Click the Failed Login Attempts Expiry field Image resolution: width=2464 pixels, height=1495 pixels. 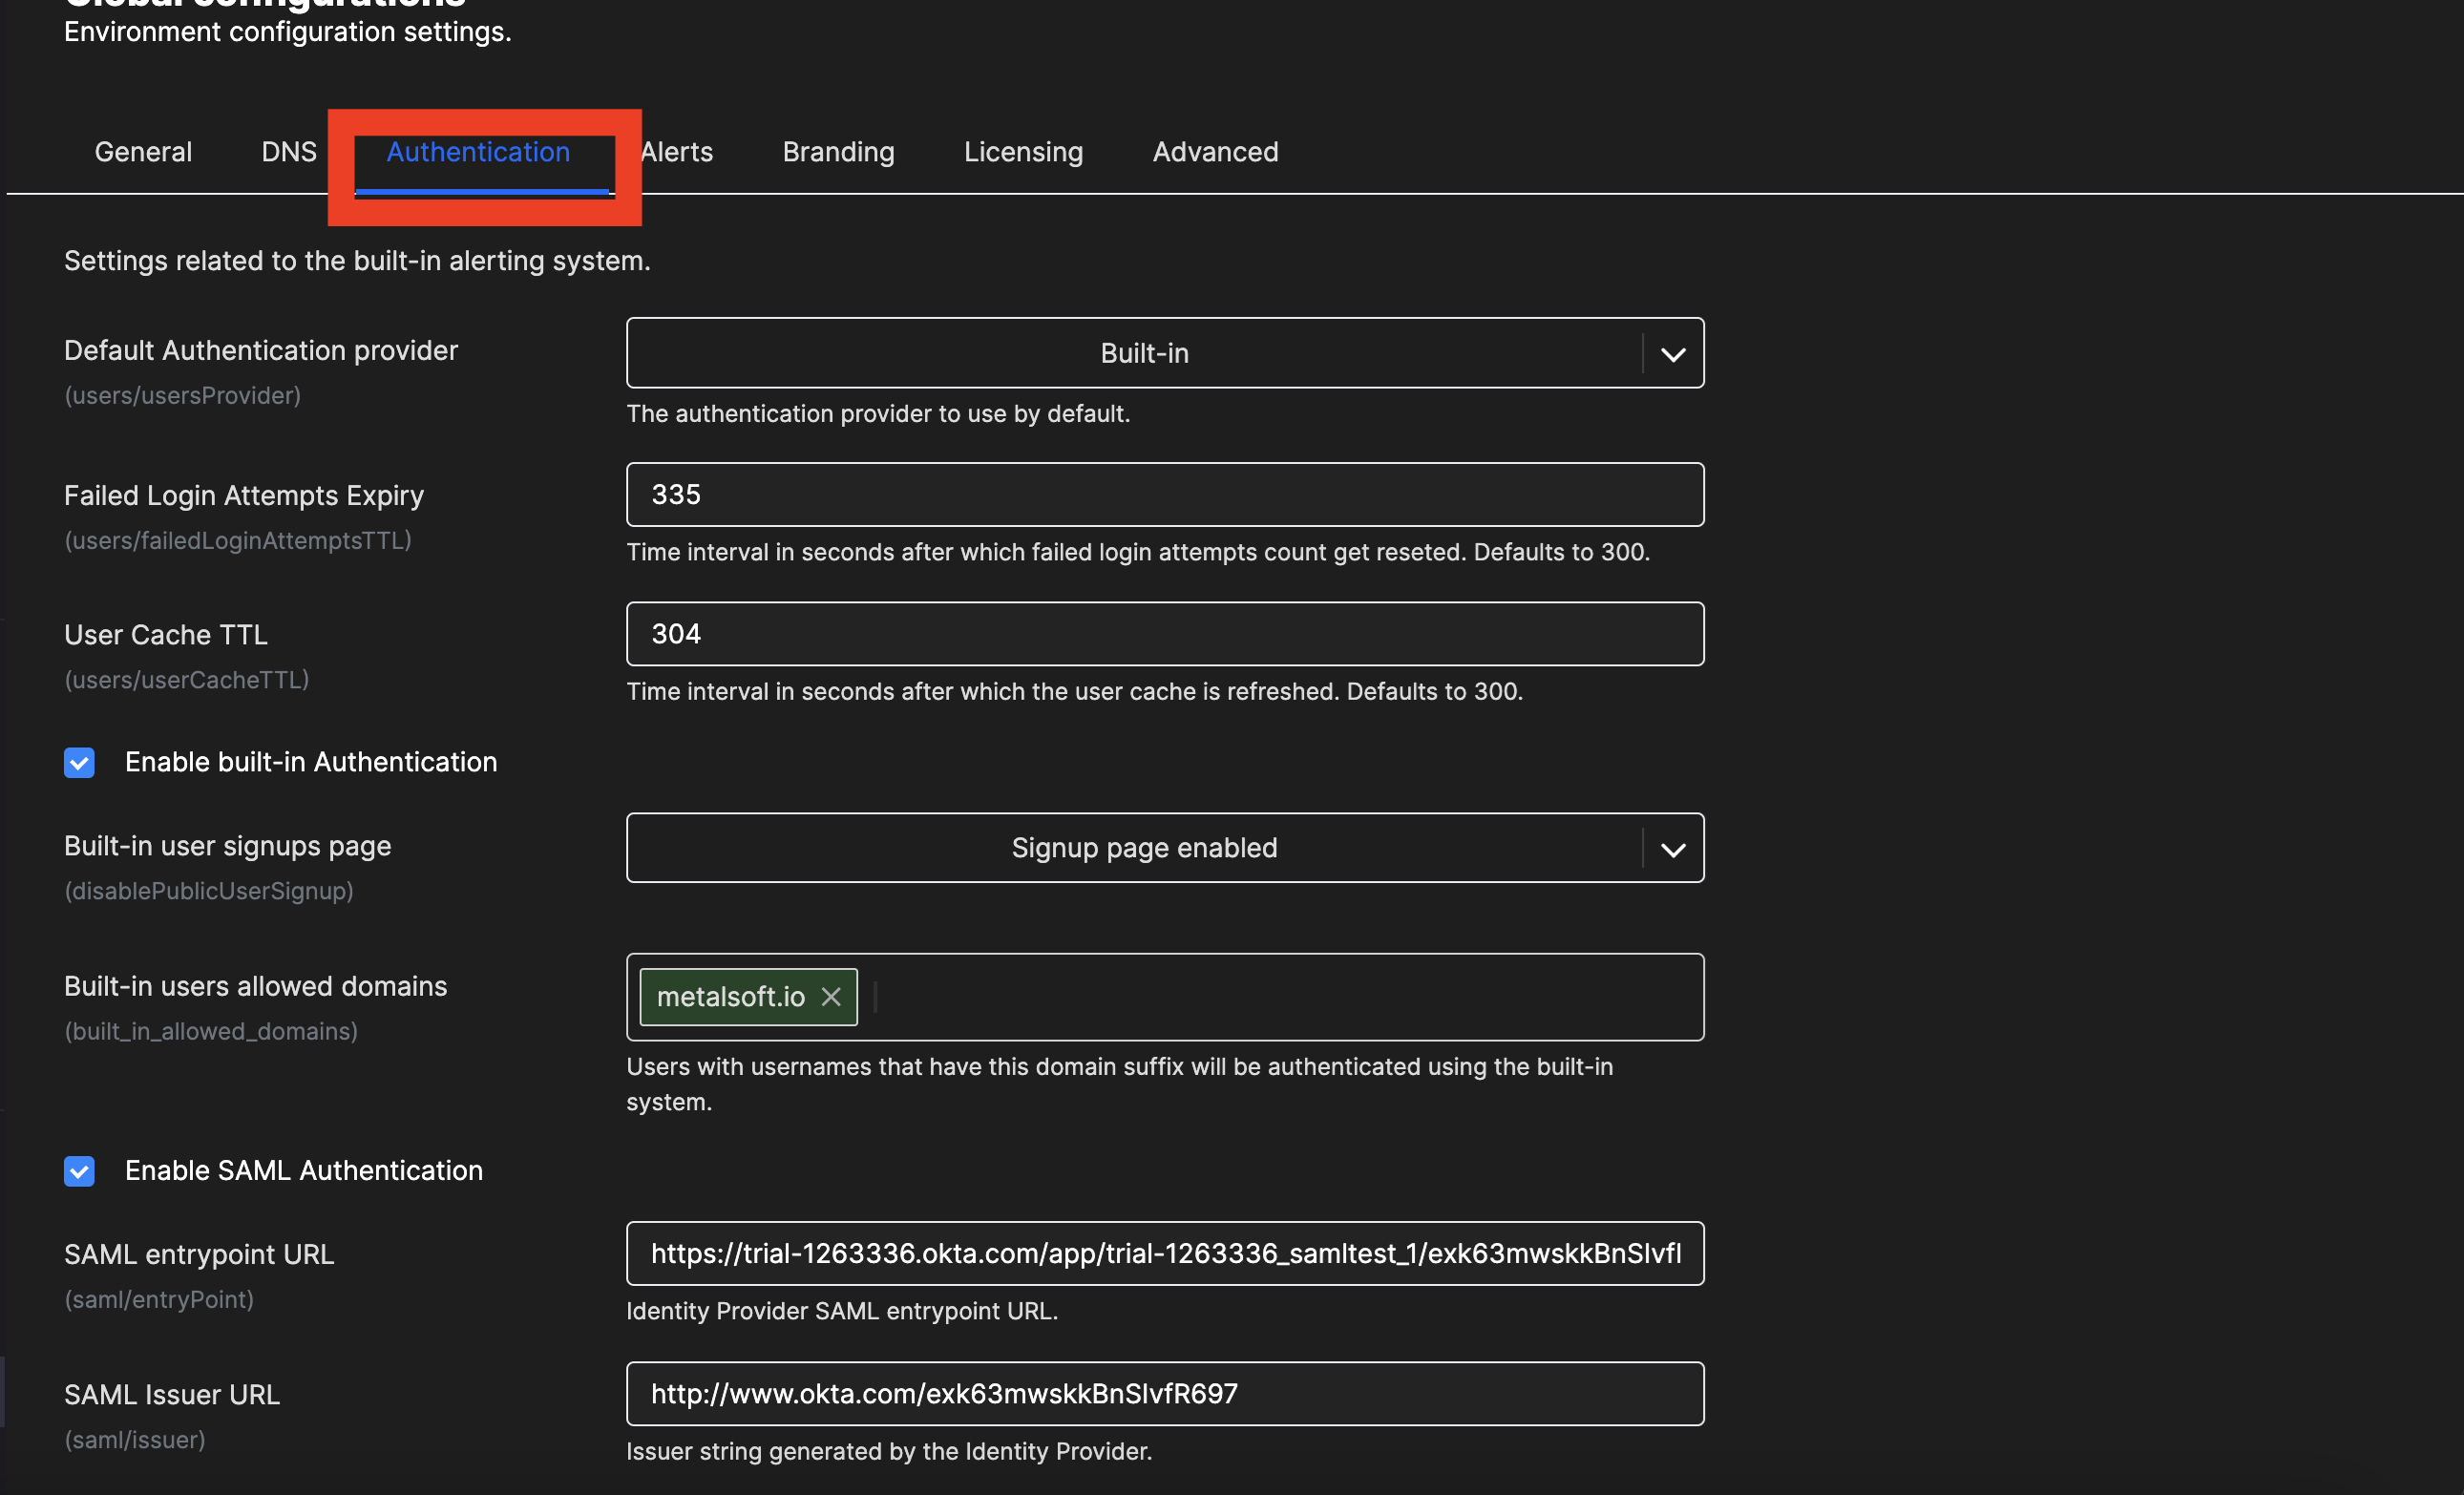tap(1164, 494)
